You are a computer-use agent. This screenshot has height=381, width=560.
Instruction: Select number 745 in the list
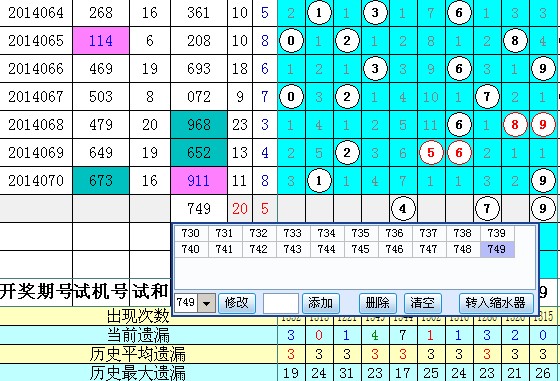(360, 249)
